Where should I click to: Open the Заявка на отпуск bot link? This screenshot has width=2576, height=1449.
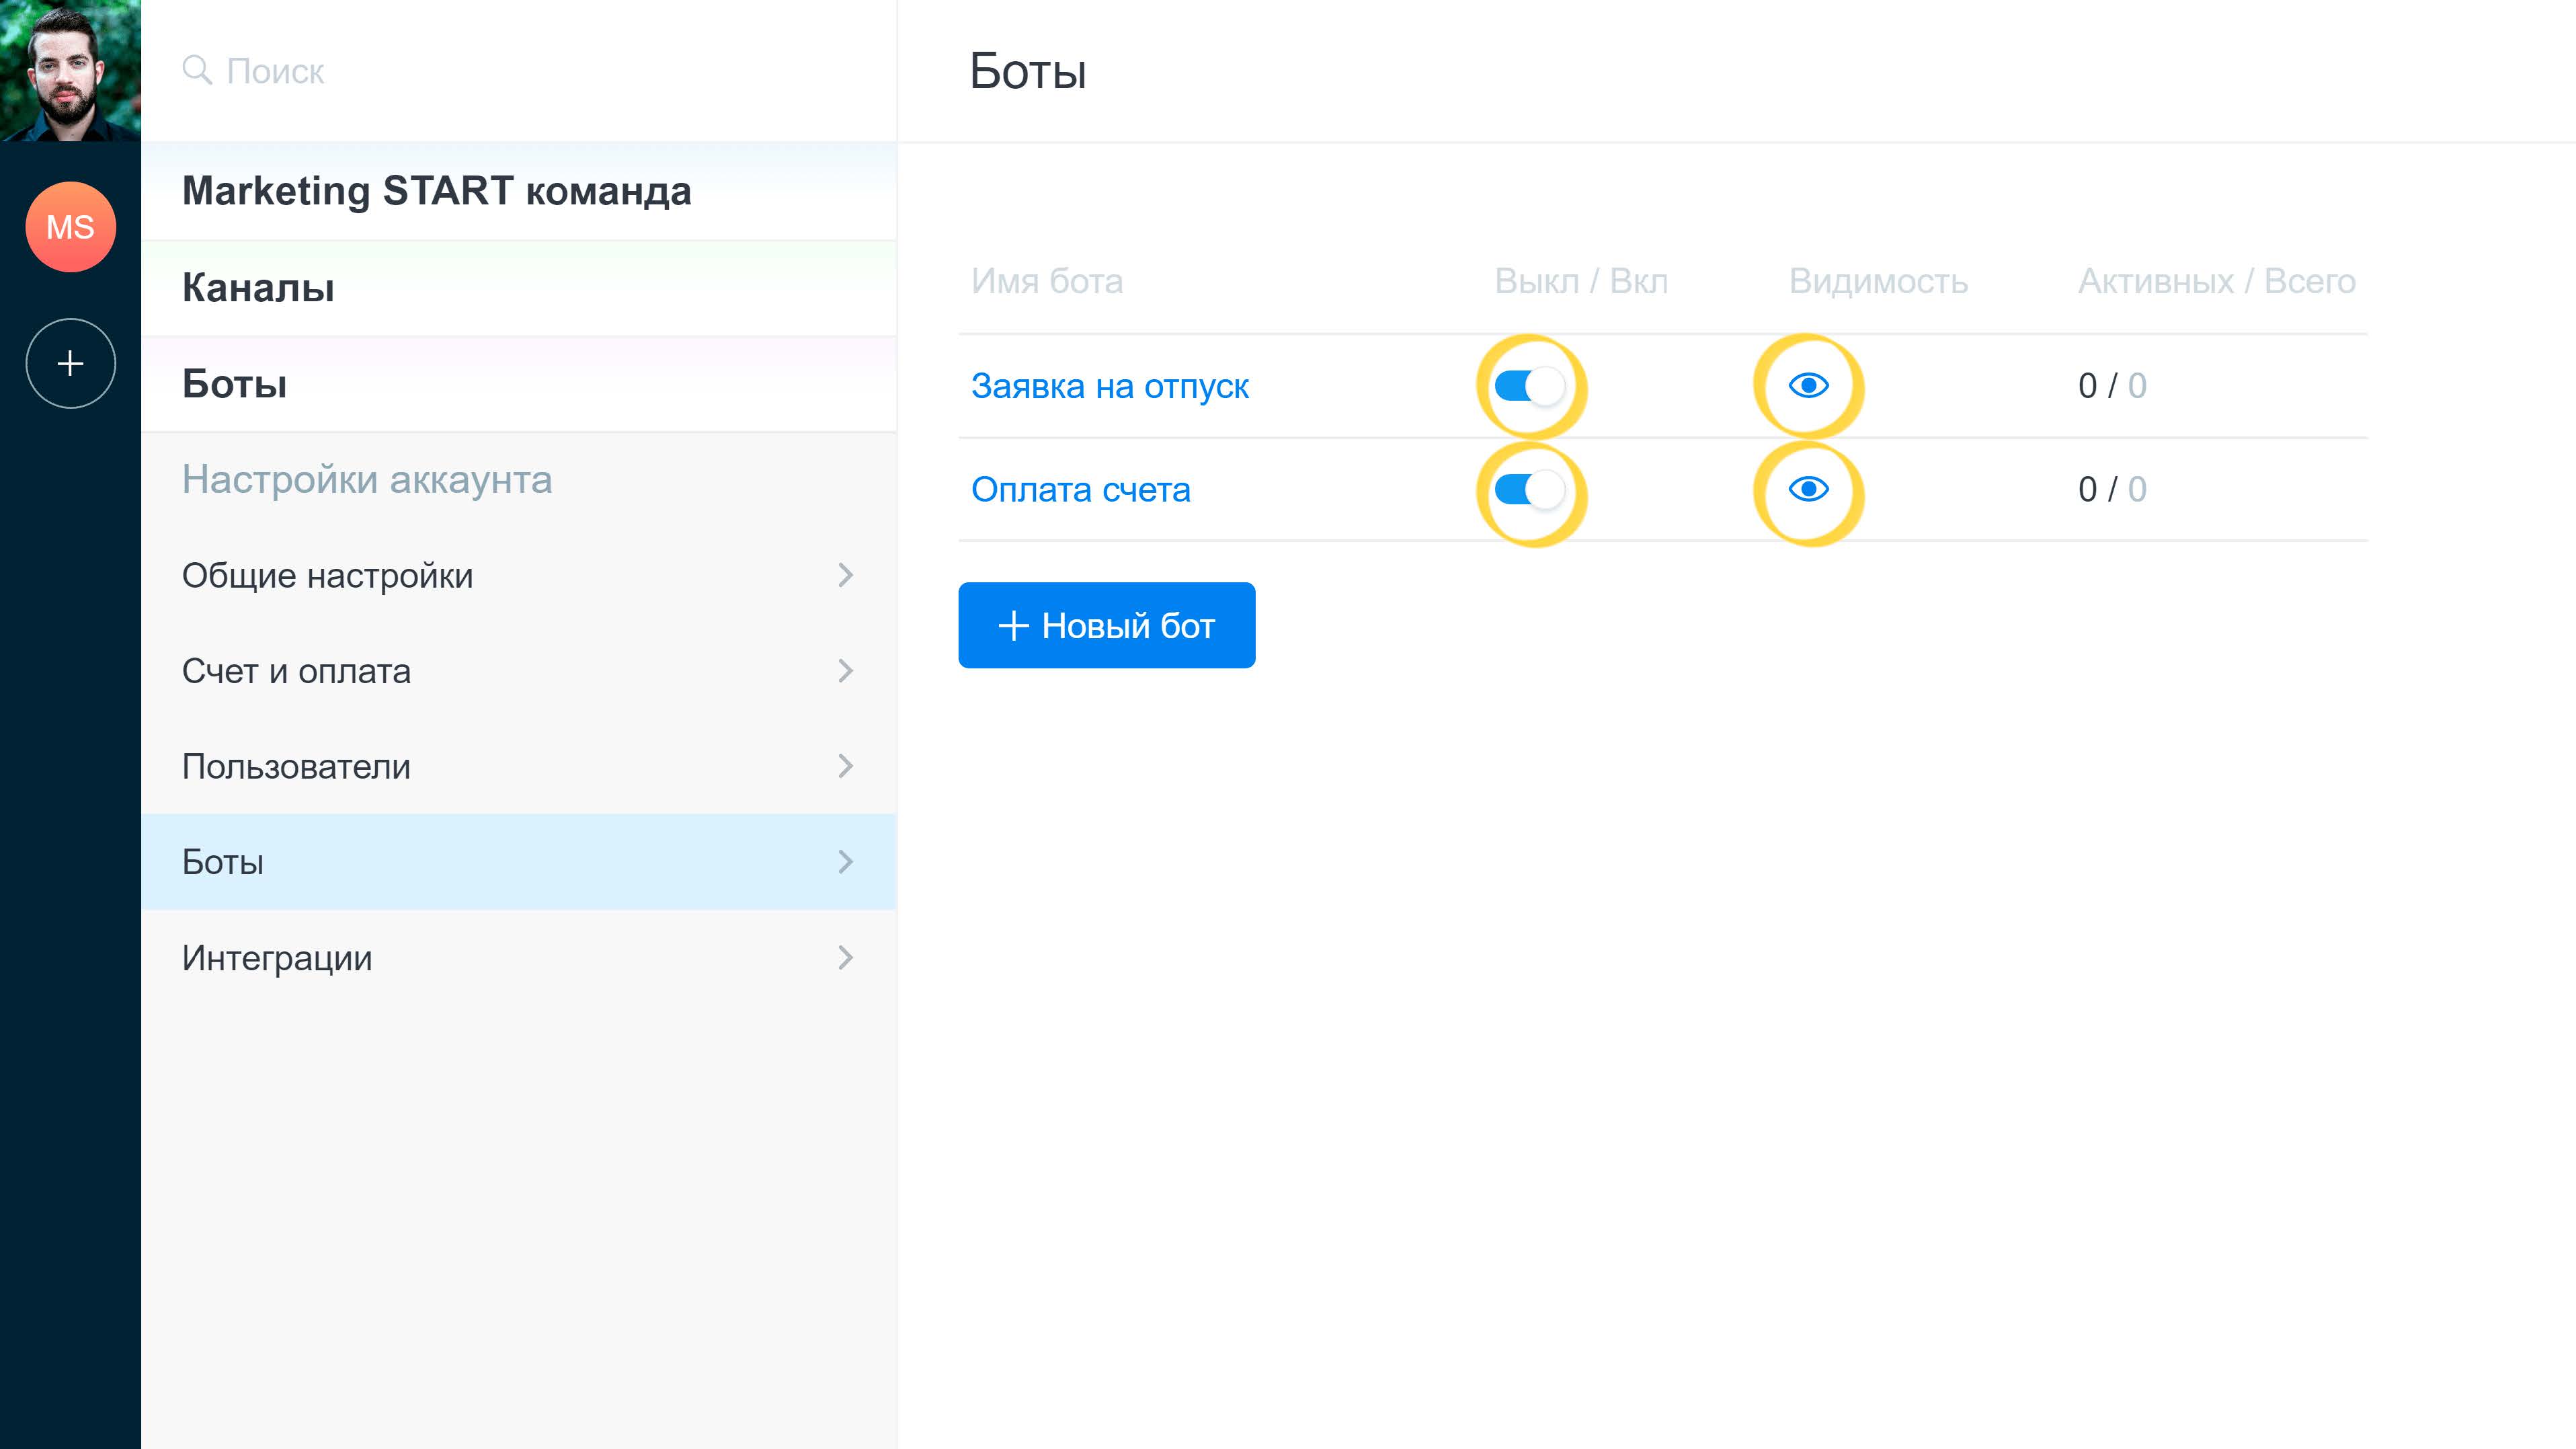click(x=1109, y=386)
